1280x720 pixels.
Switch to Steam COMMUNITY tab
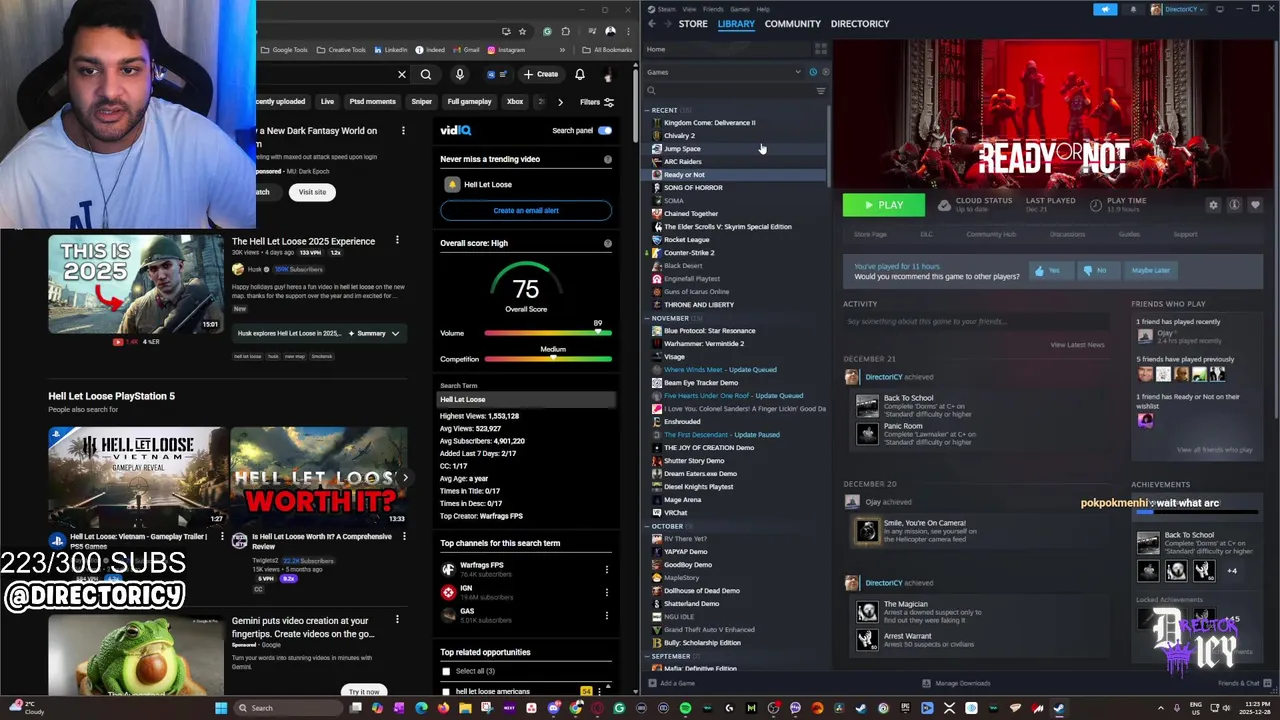[x=792, y=24]
